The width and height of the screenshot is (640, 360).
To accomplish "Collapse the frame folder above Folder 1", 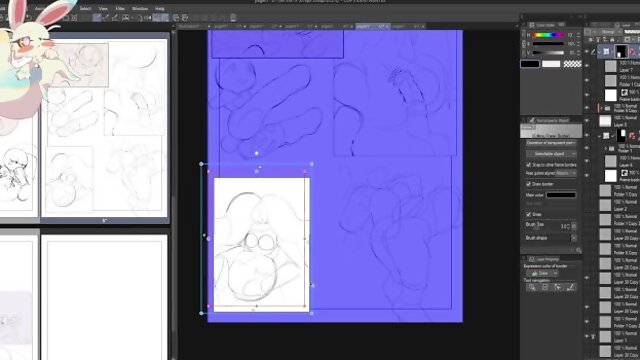I will pyautogui.click(x=599, y=136).
